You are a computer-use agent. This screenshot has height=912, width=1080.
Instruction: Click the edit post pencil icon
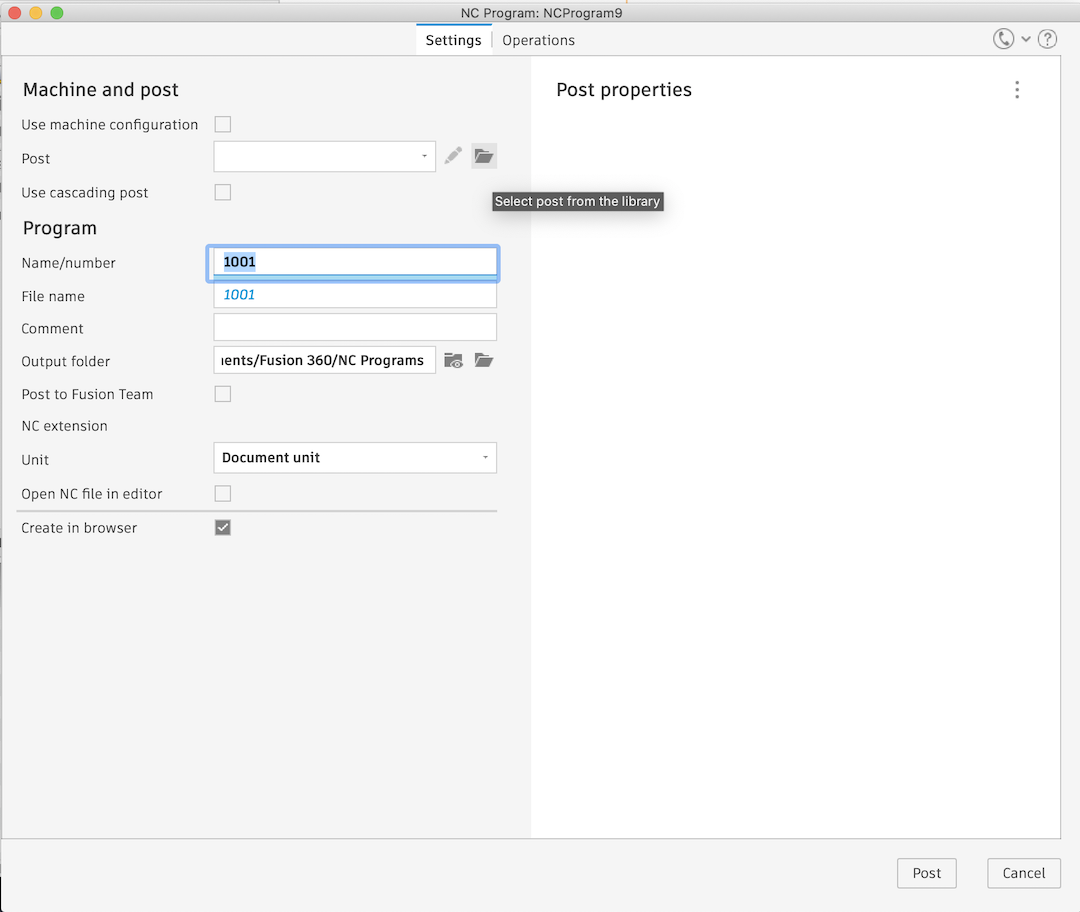(x=453, y=156)
